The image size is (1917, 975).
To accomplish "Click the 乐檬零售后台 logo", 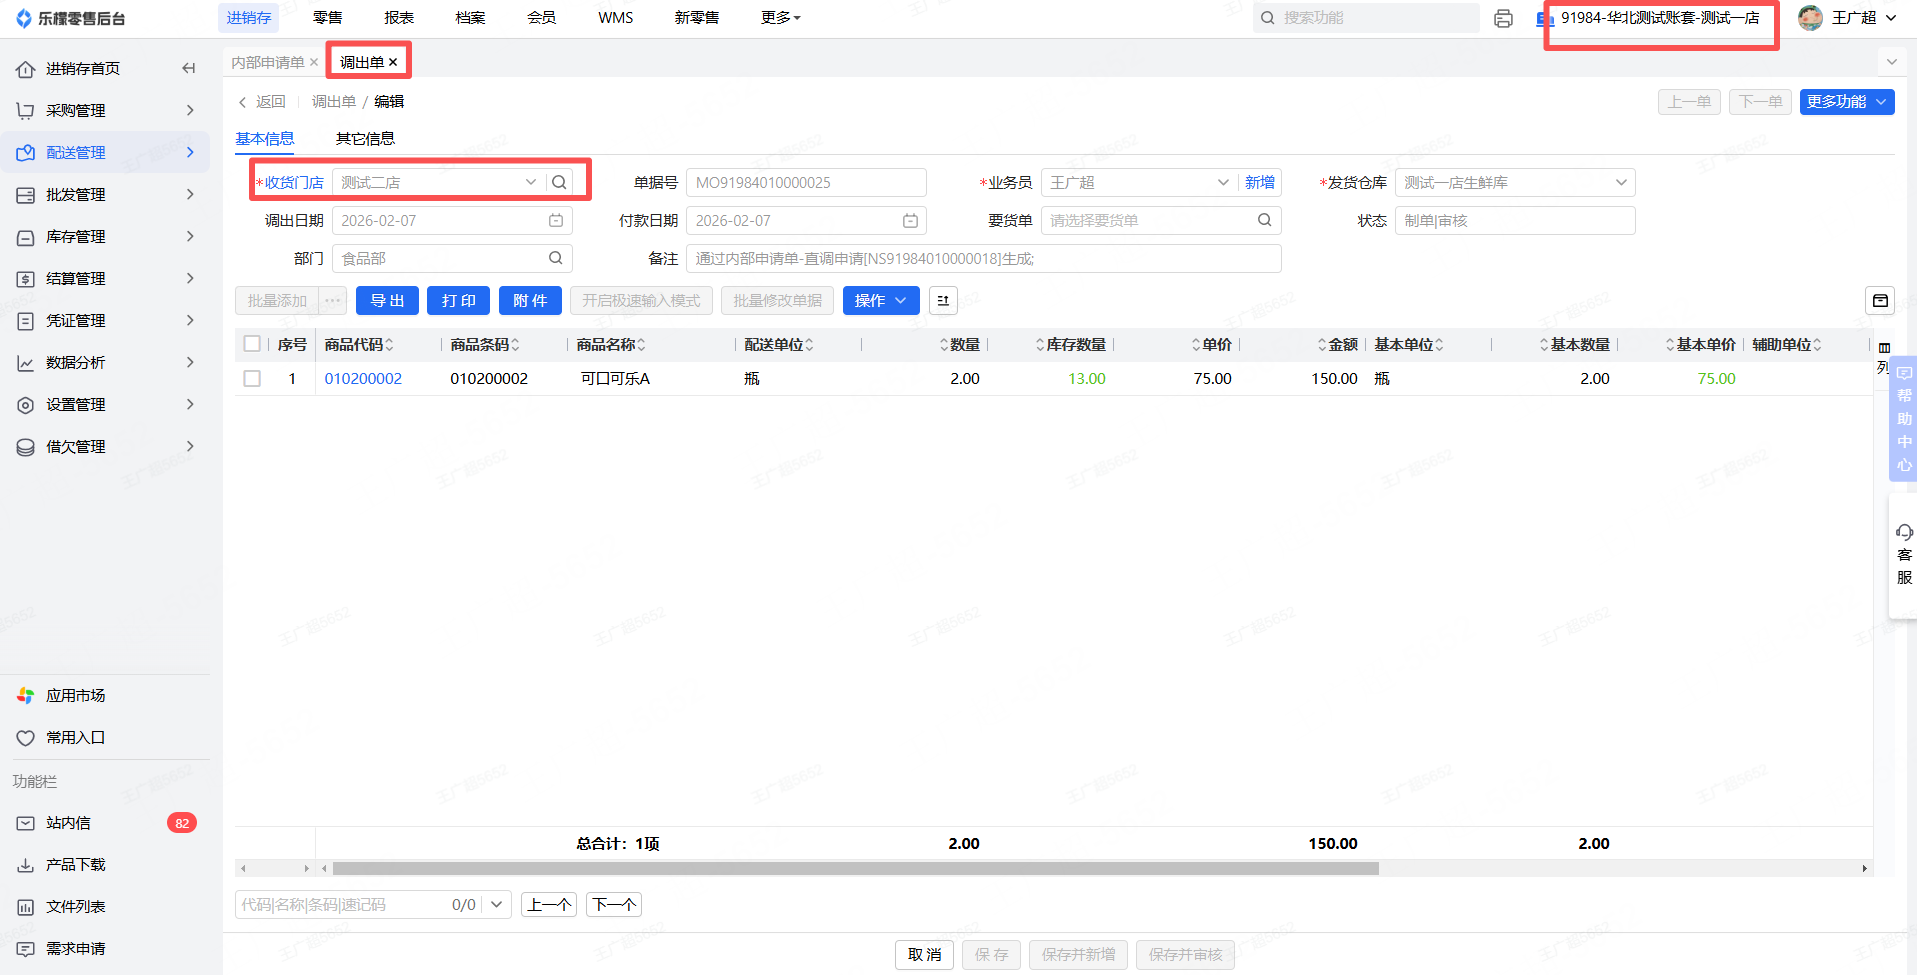I will 70,18.
